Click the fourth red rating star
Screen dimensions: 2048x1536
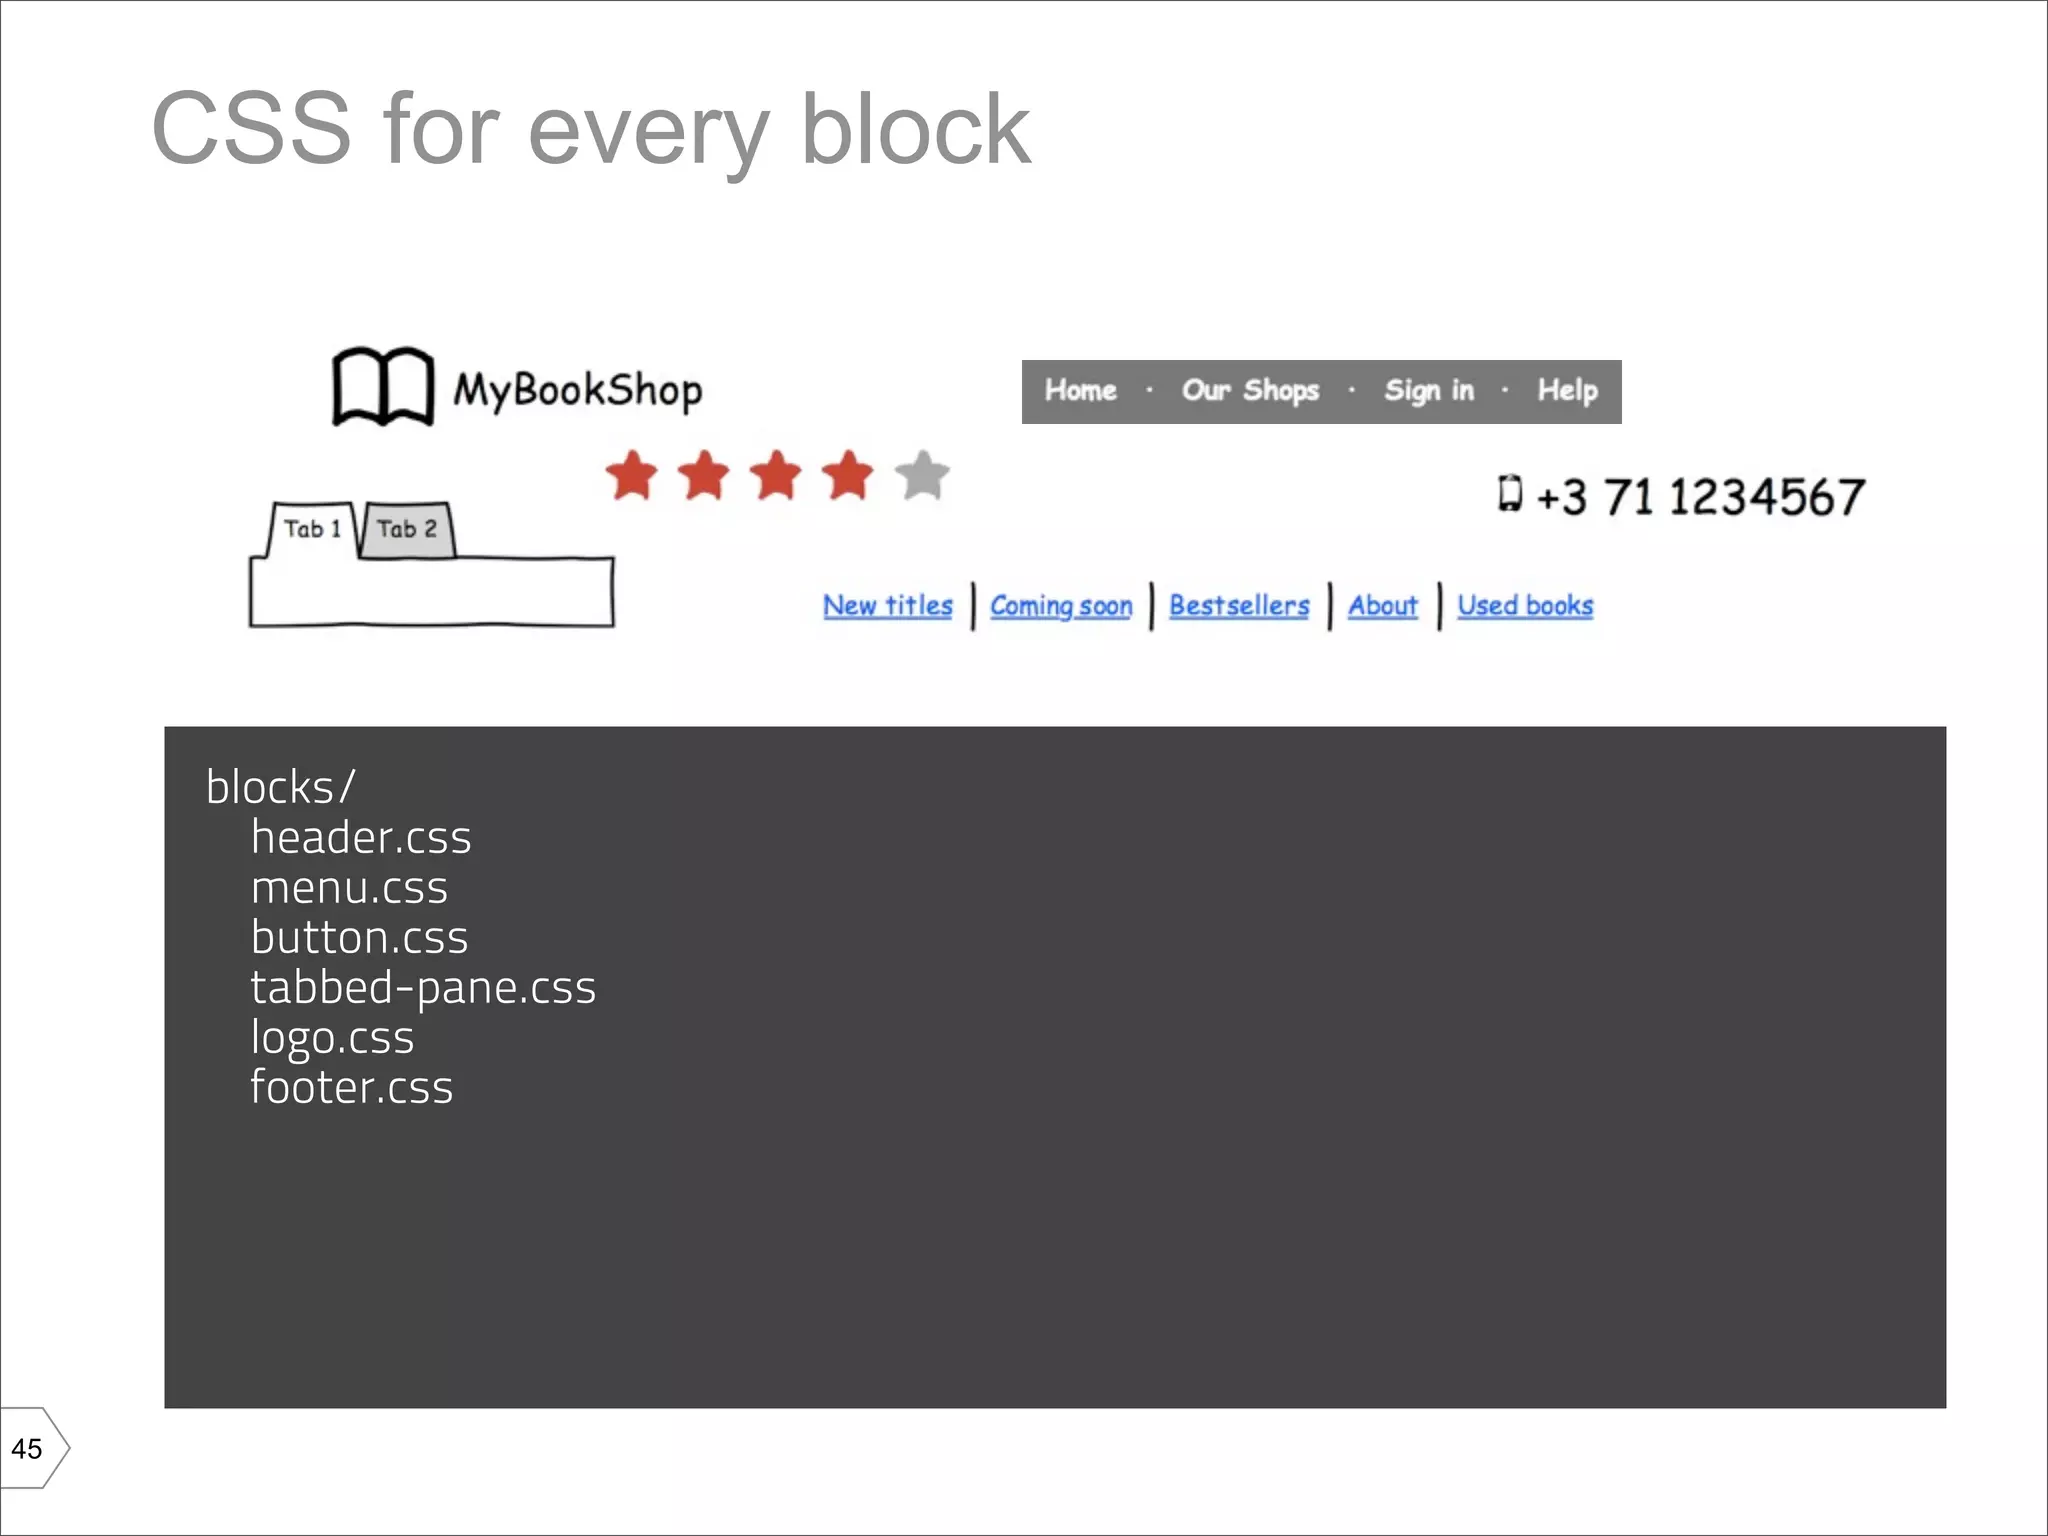pyautogui.click(x=849, y=475)
